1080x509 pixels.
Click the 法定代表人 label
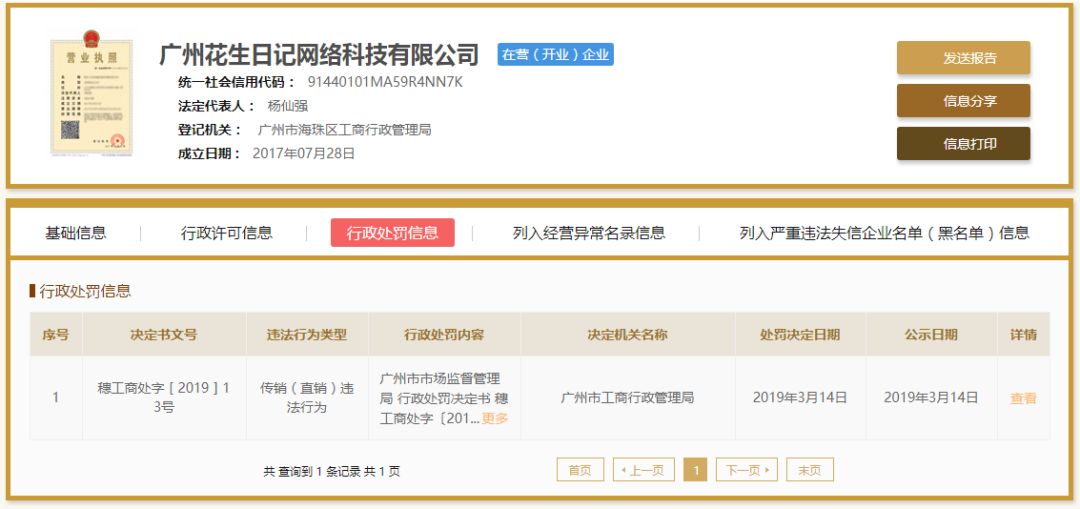pyautogui.click(x=217, y=106)
